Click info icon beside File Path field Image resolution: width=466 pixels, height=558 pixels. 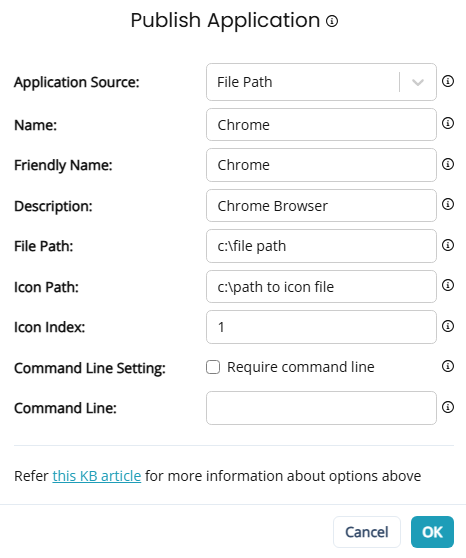[x=448, y=245]
